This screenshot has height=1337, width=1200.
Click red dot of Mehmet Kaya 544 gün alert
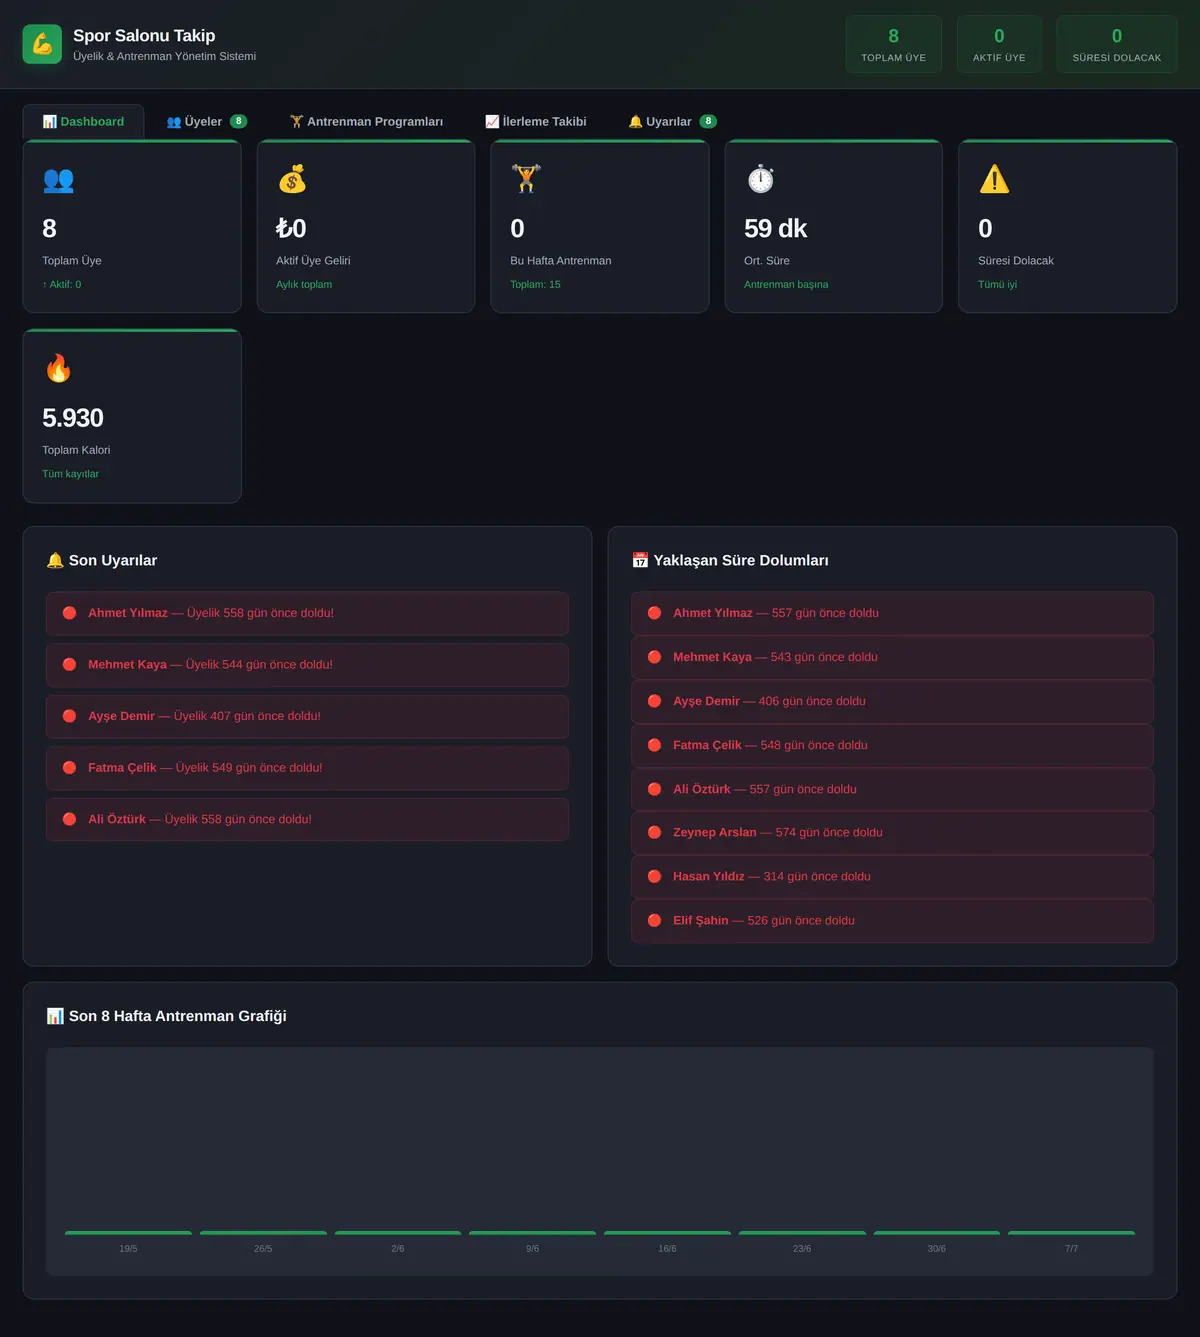[69, 664]
